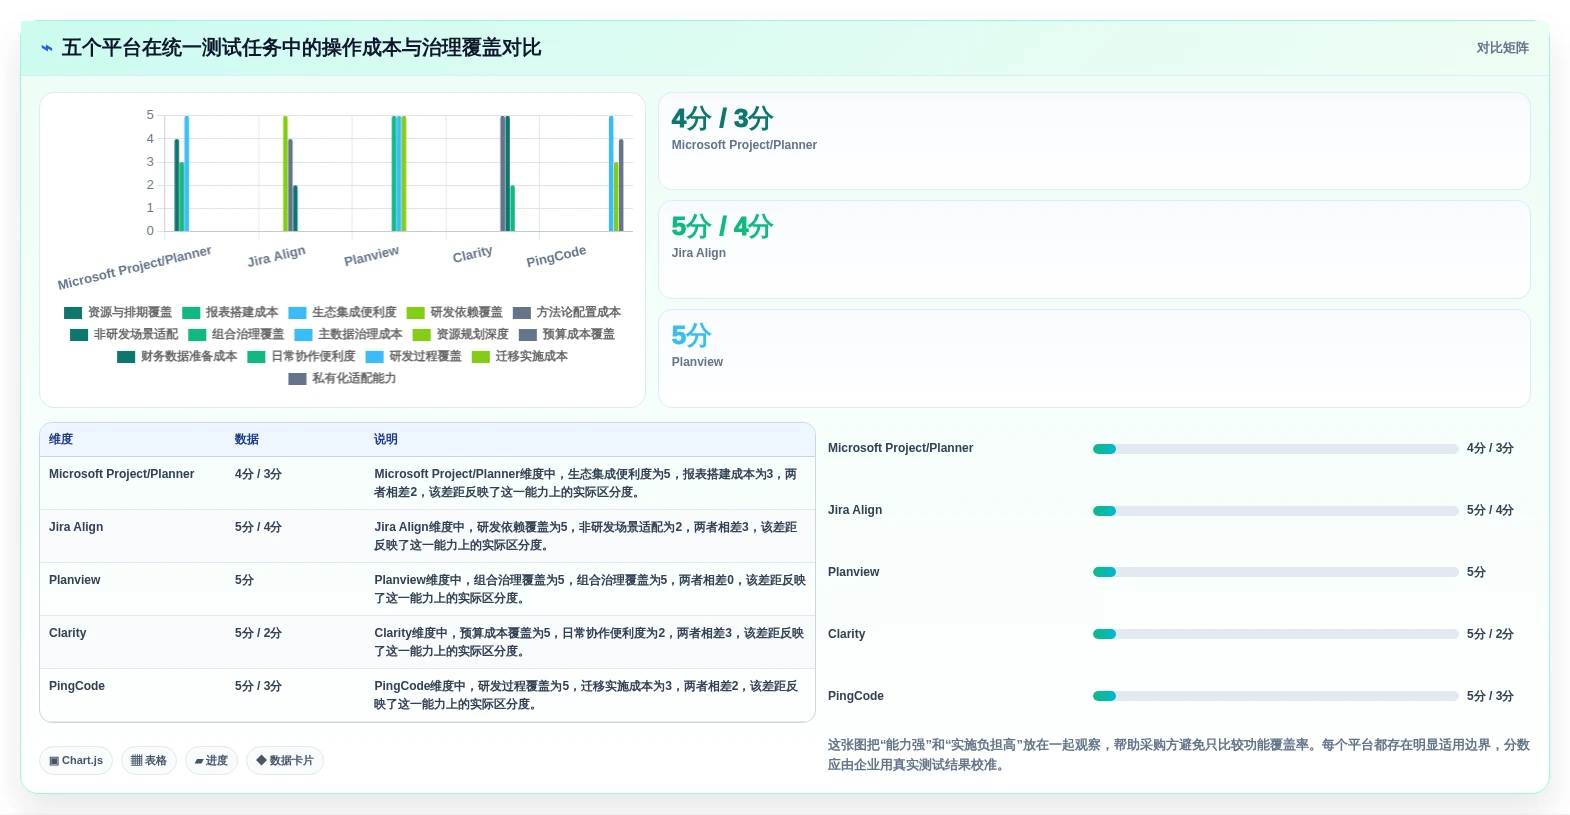The height and width of the screenshot is (815, 1570).
Task: Select the PingCode table row name
Action: tap(77, 686)
